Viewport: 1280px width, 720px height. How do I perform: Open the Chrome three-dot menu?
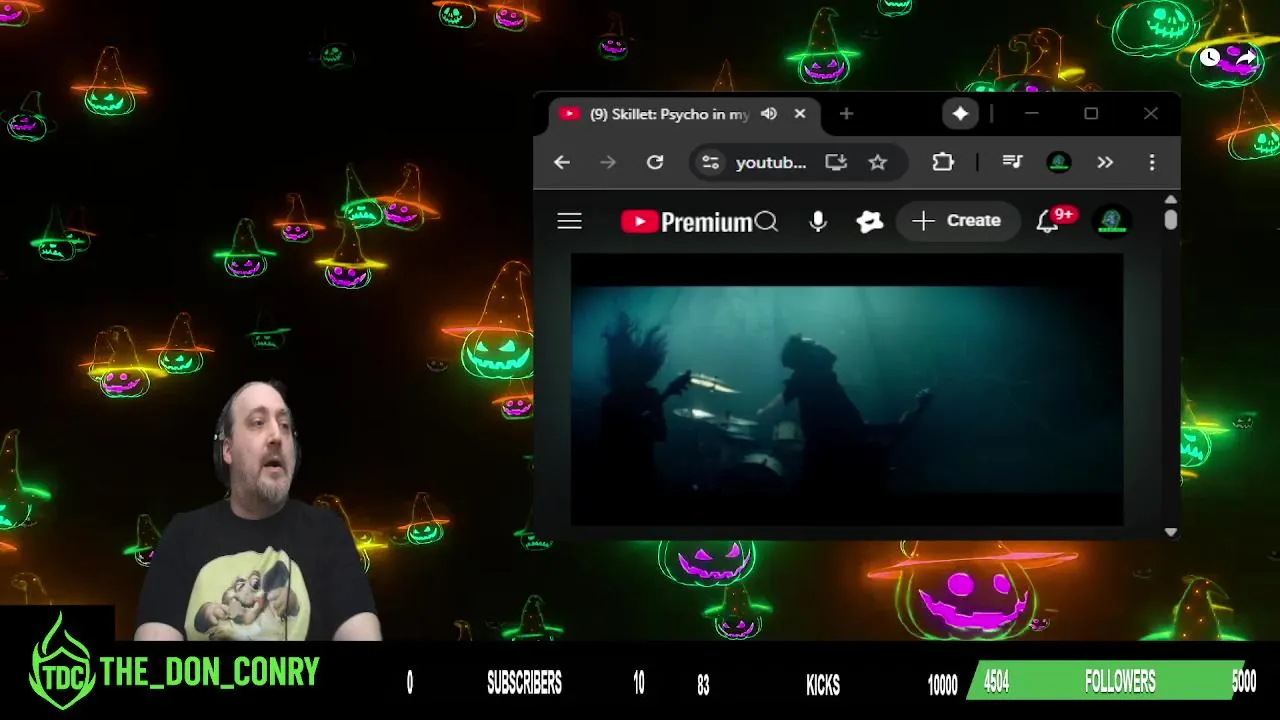click(1152, 162)
